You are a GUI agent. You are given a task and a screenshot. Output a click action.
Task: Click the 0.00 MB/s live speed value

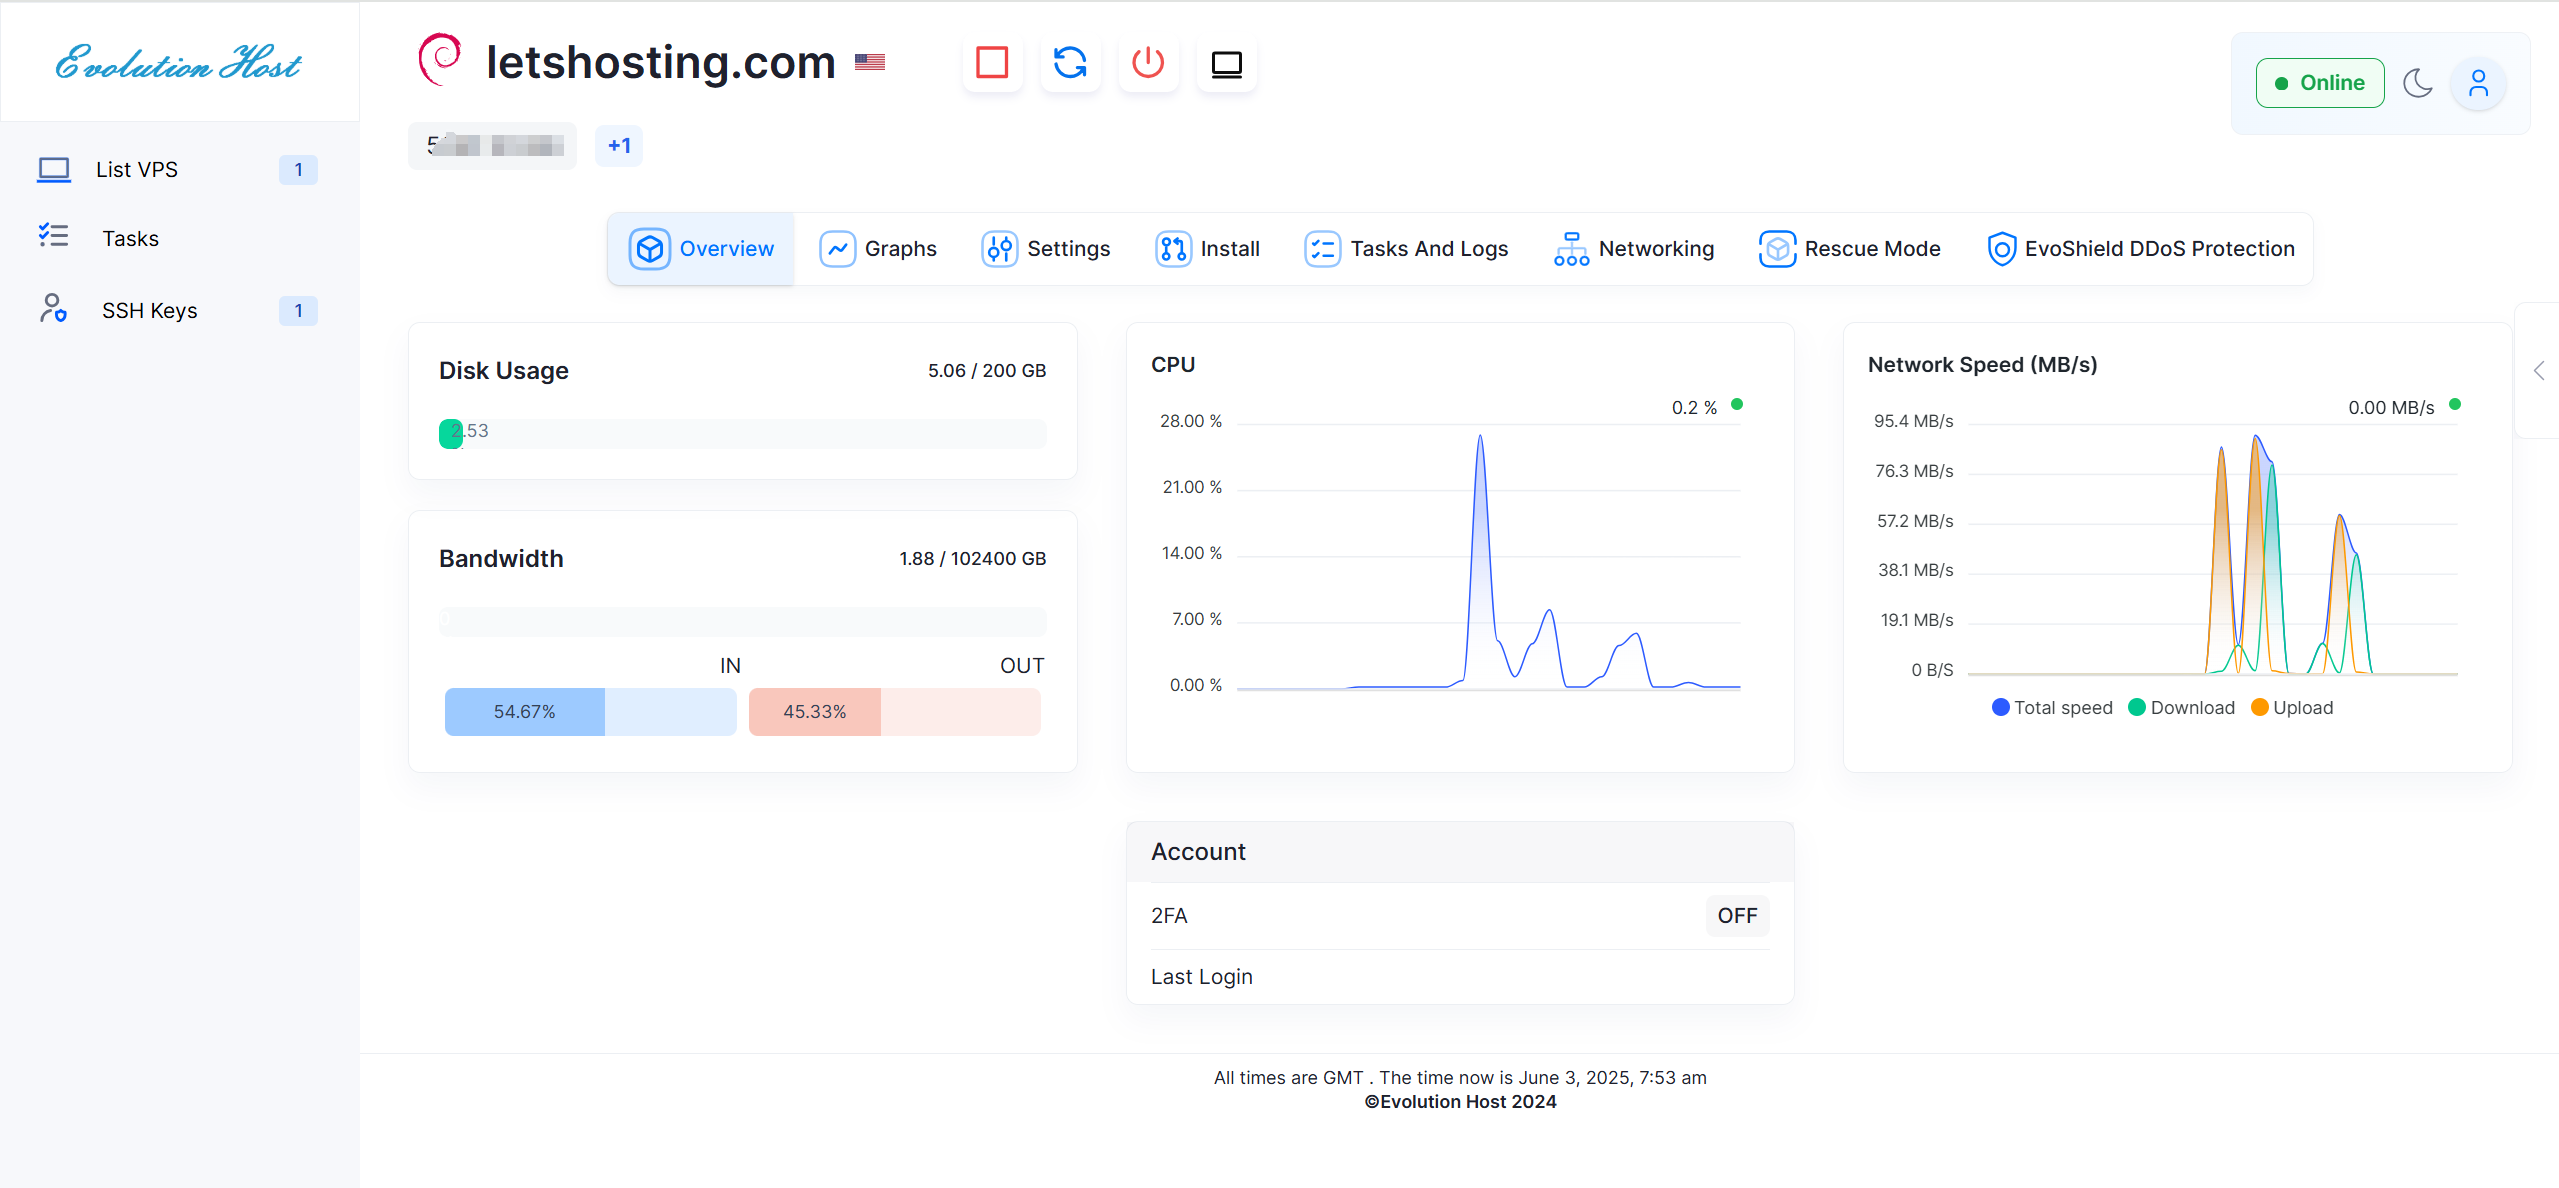click(x=2391, y=407)
